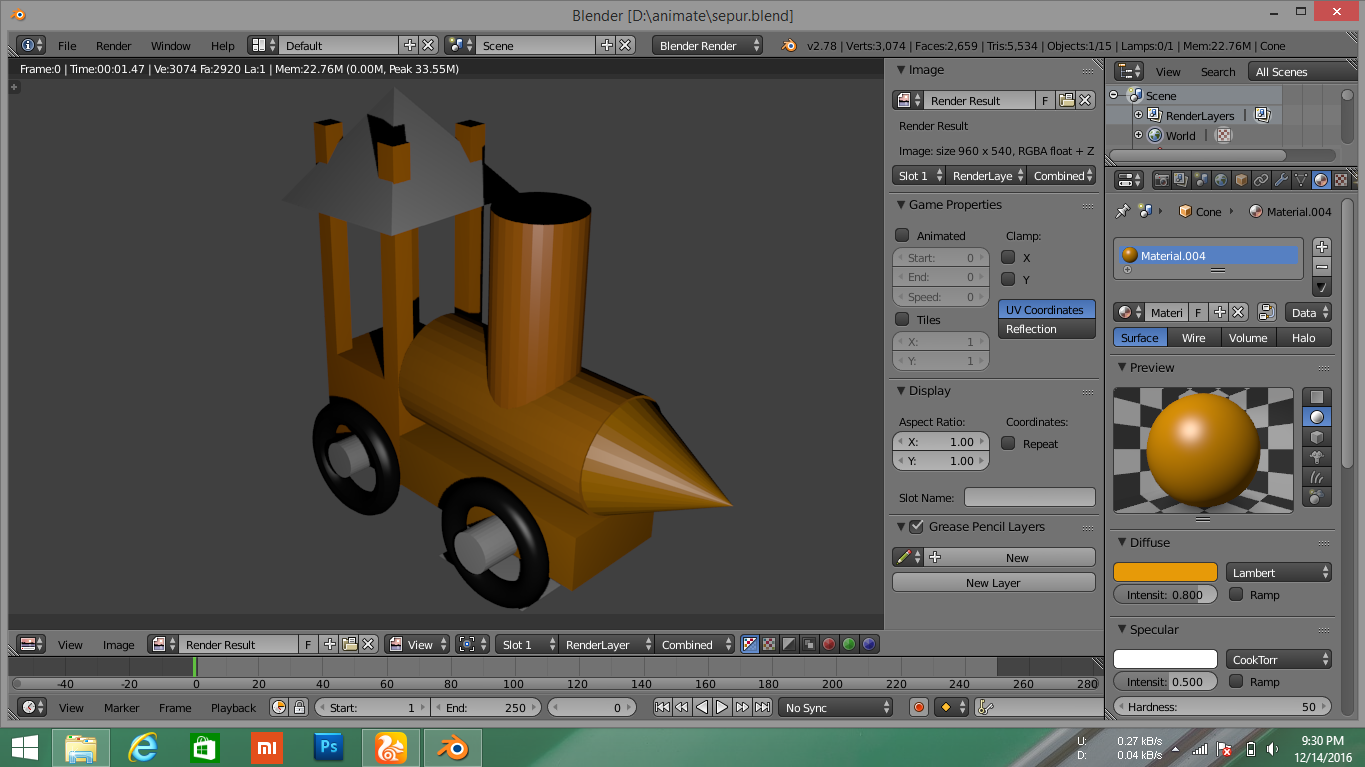Click the orange diffuse color swatch
The height and width of the screenshot is (767, 1365).
click(1165, 573)
